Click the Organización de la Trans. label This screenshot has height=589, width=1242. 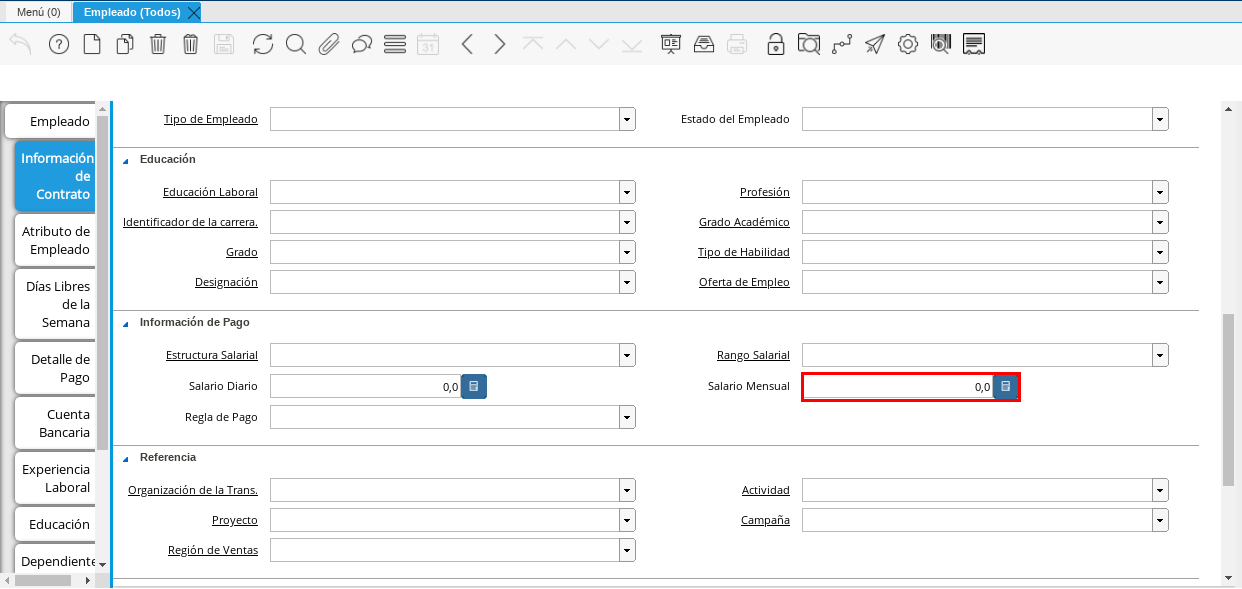pos(193,490)
